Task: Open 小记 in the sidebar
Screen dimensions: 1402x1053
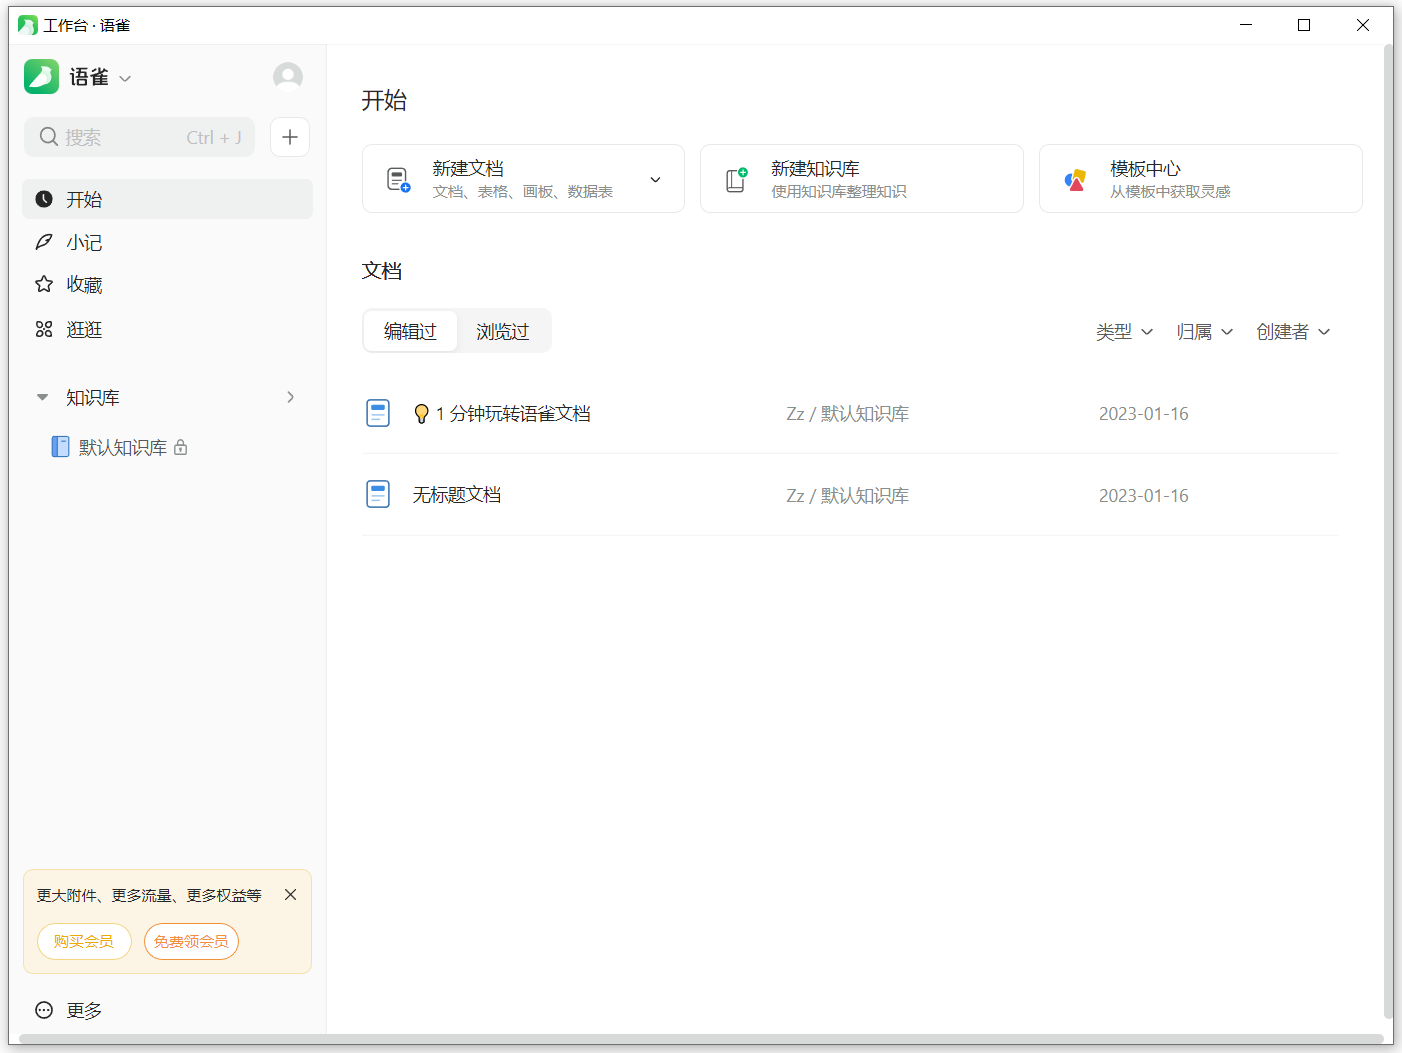Action: point(167,242)
